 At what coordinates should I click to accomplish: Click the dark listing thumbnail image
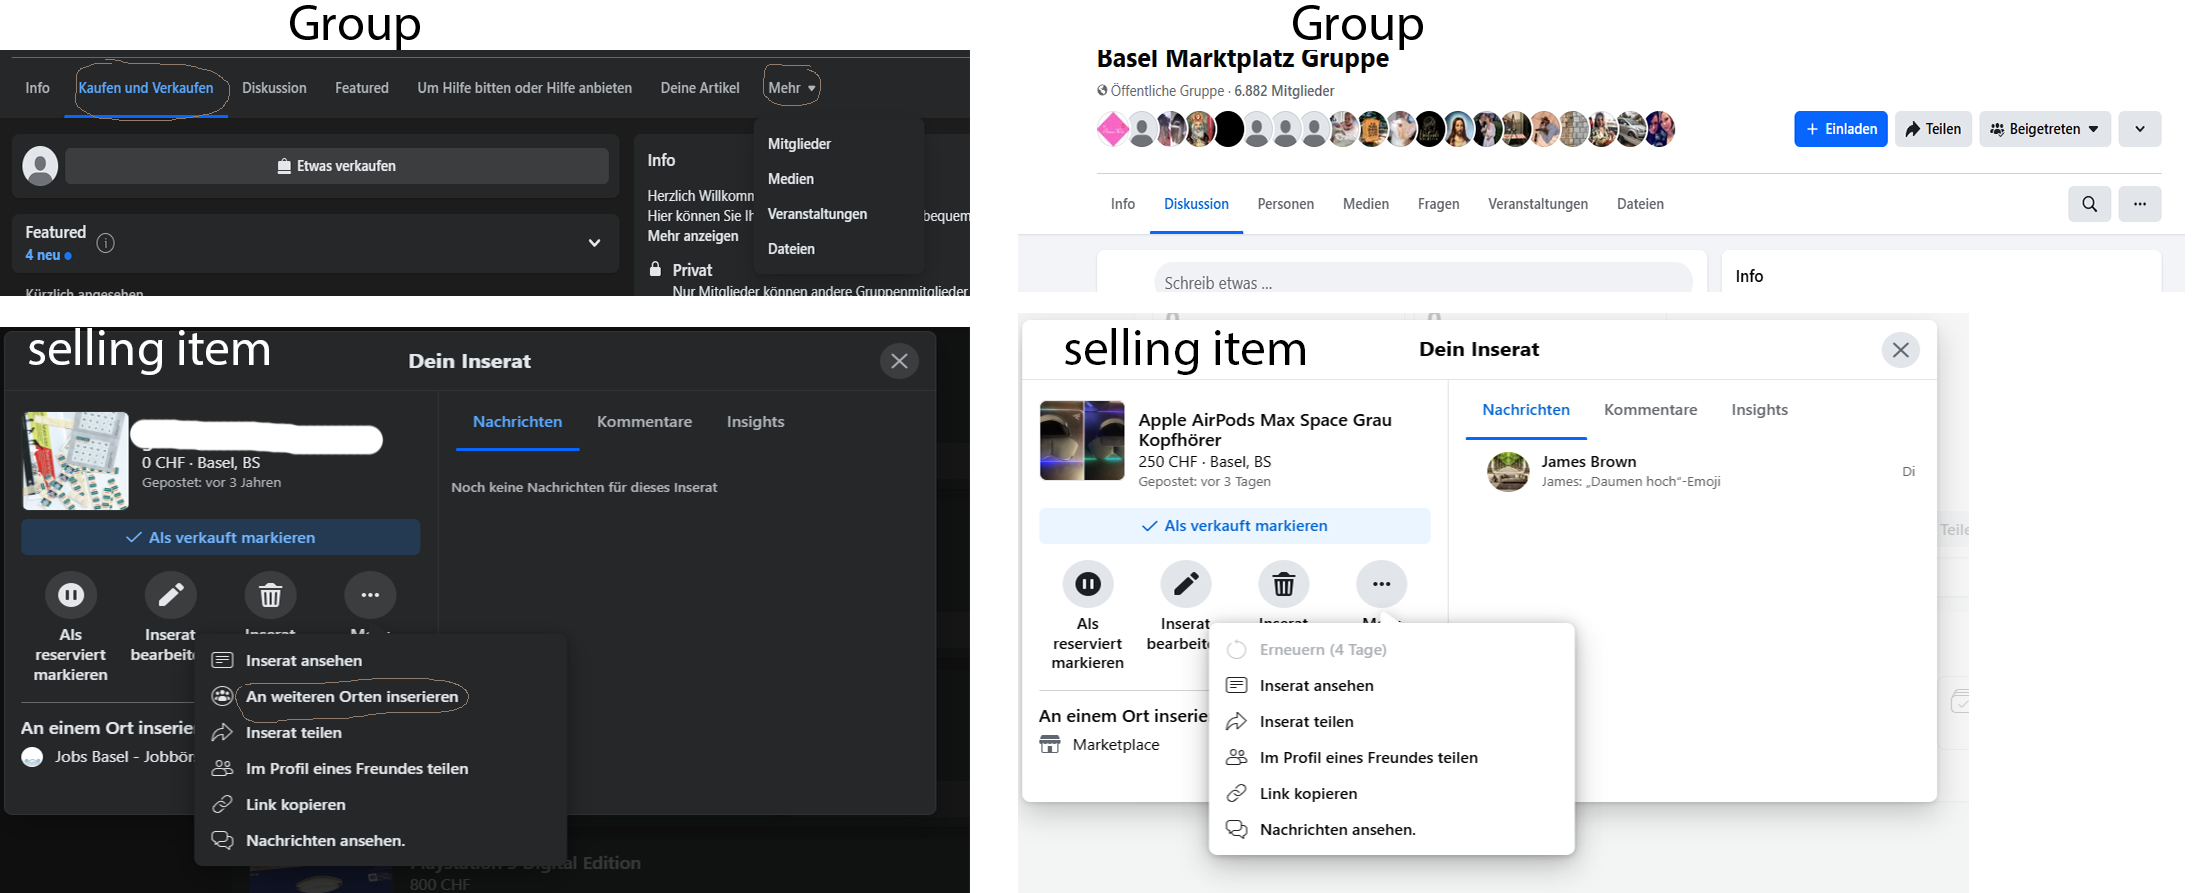pos(76,461)
